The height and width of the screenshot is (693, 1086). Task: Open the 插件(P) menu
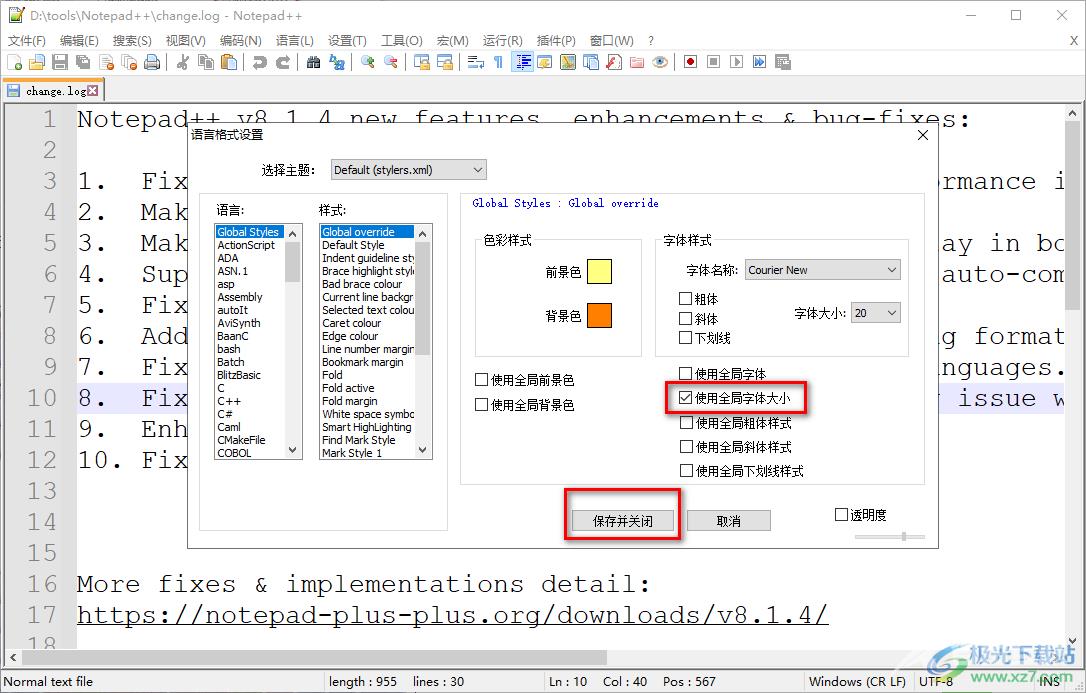[x=555, y=41]
